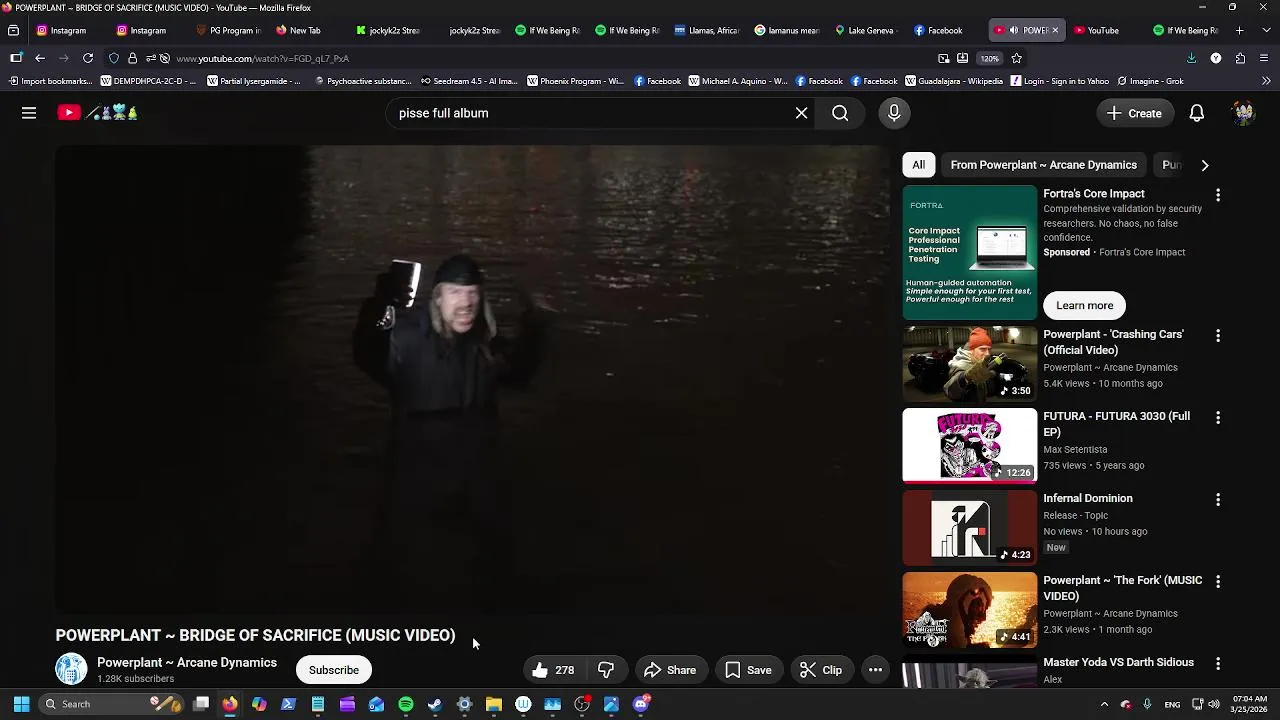Image resolution: width=1280 pixels, height=720 pixels.
Task: Open options for 'The Fork' video
Action: coord(1218,581)
